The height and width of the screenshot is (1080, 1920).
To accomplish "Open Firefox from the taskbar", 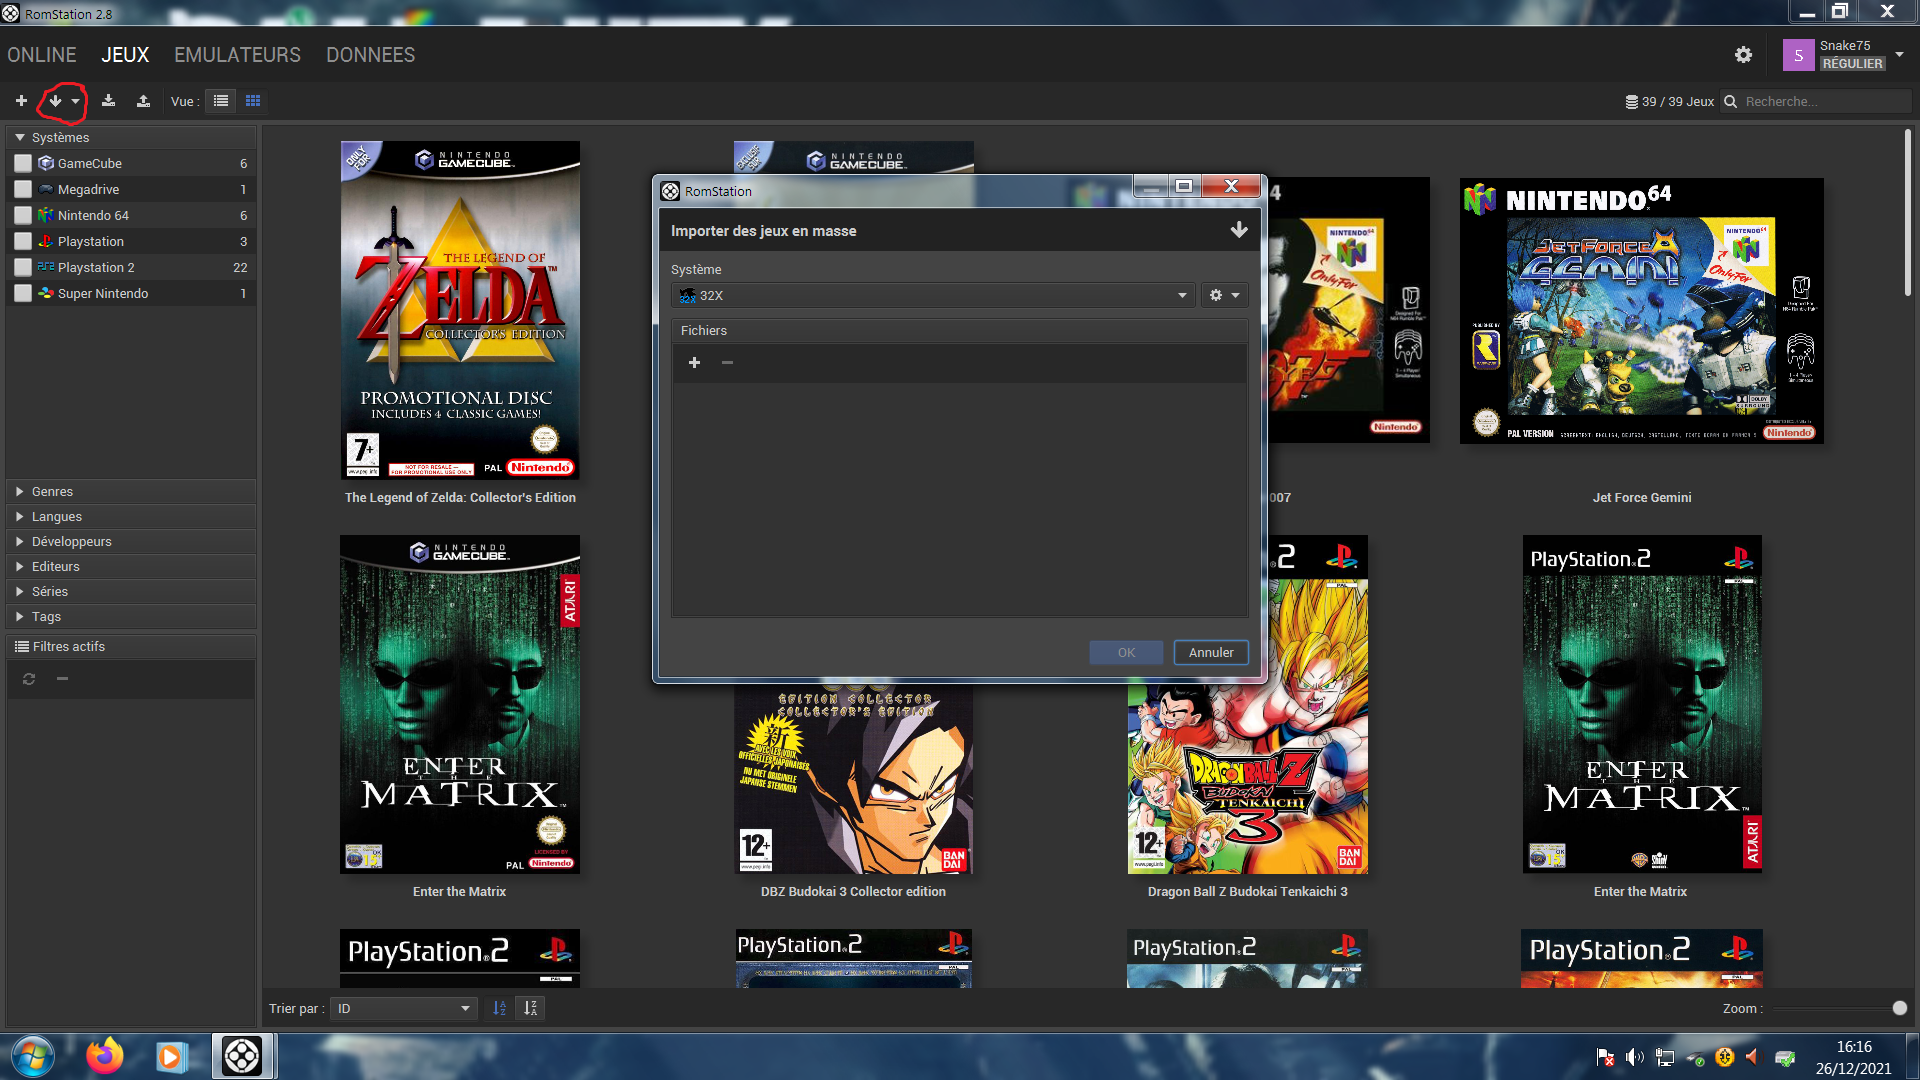I will click(x=104, y=1056).
